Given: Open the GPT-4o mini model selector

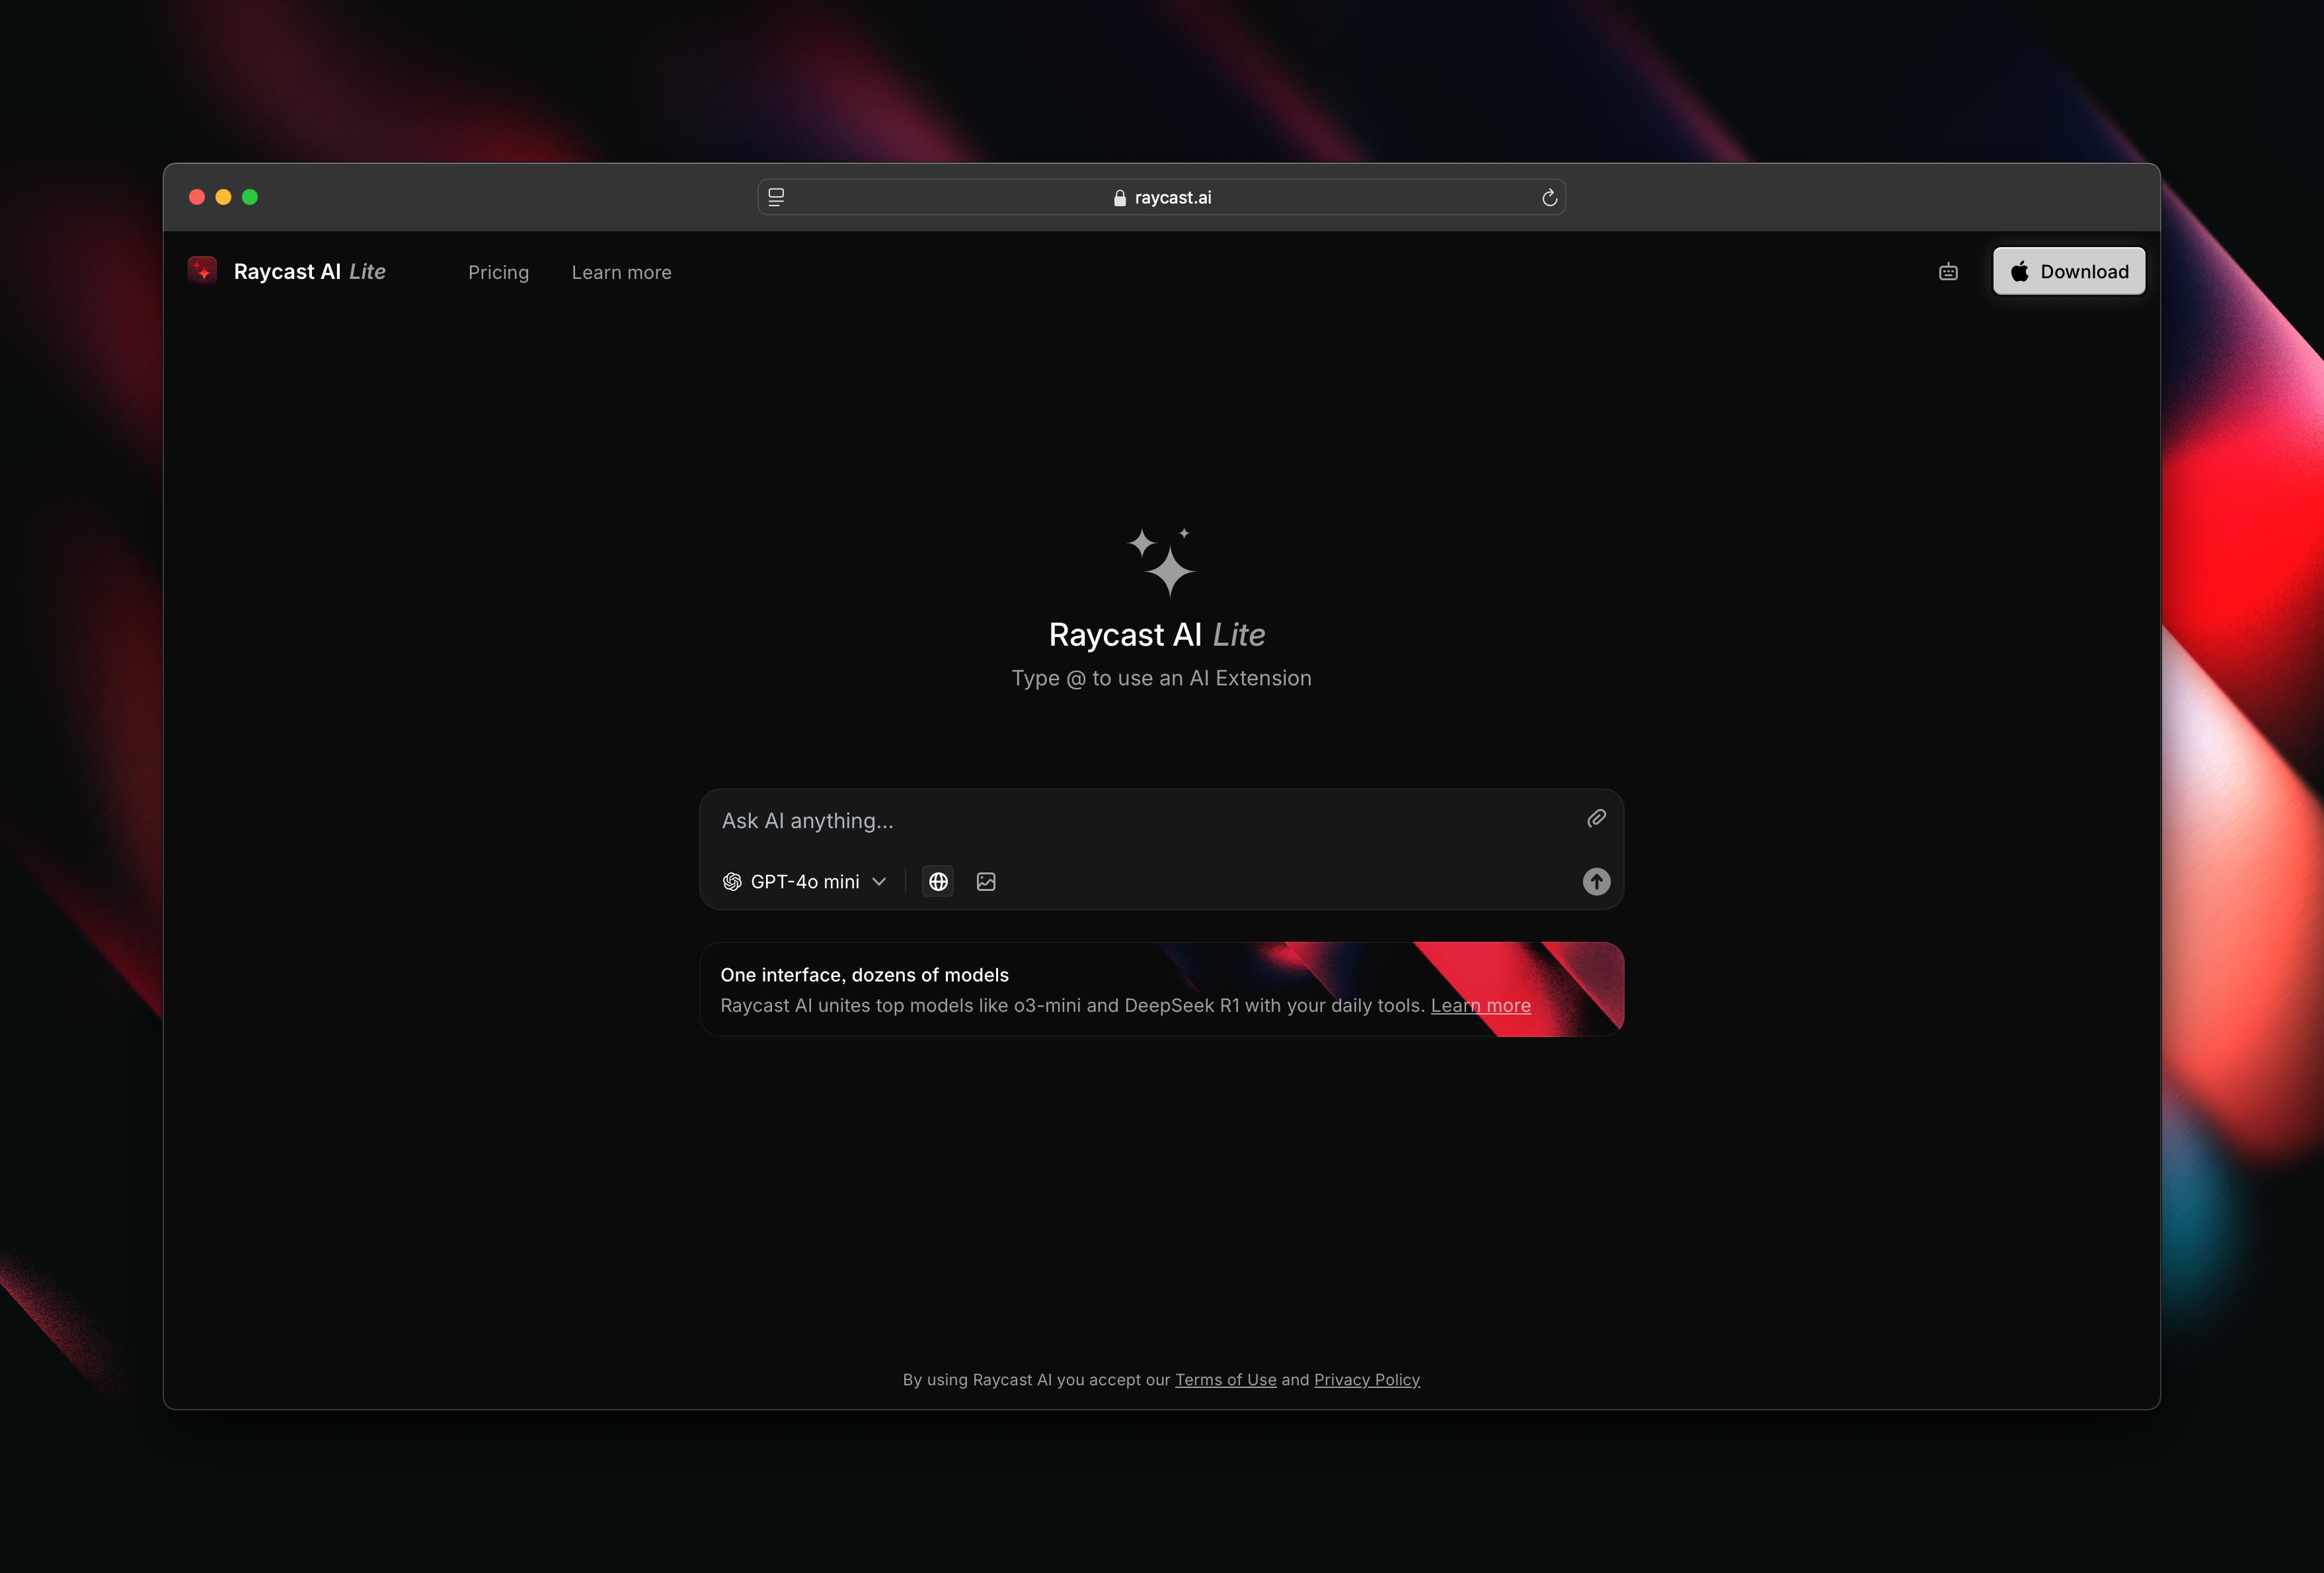Looking at the screenshot, I should (x=804, y=881).
